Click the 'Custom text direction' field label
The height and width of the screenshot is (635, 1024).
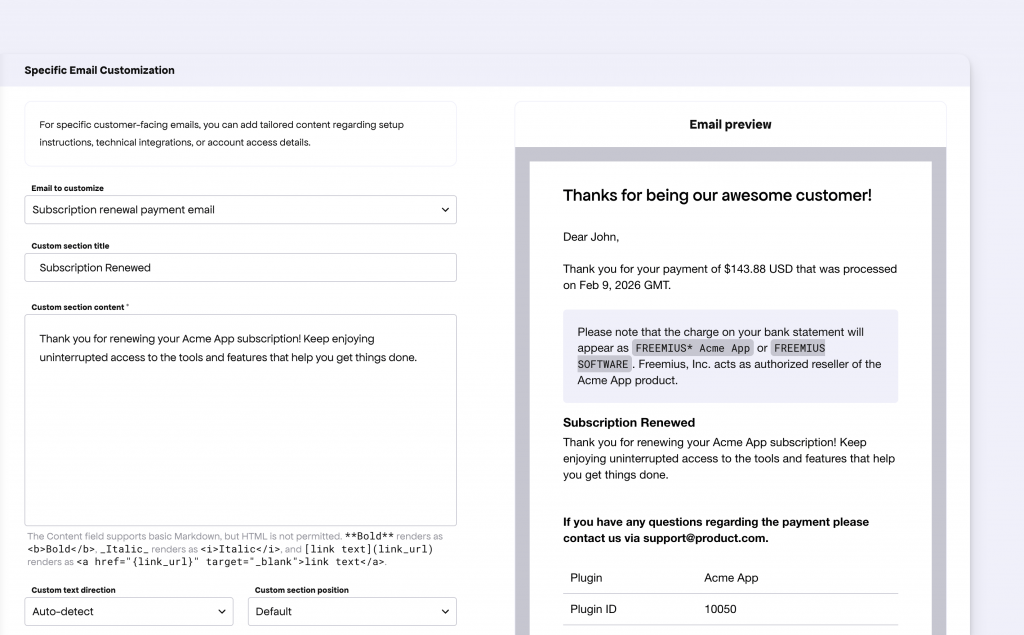click(x=73, y=590)
